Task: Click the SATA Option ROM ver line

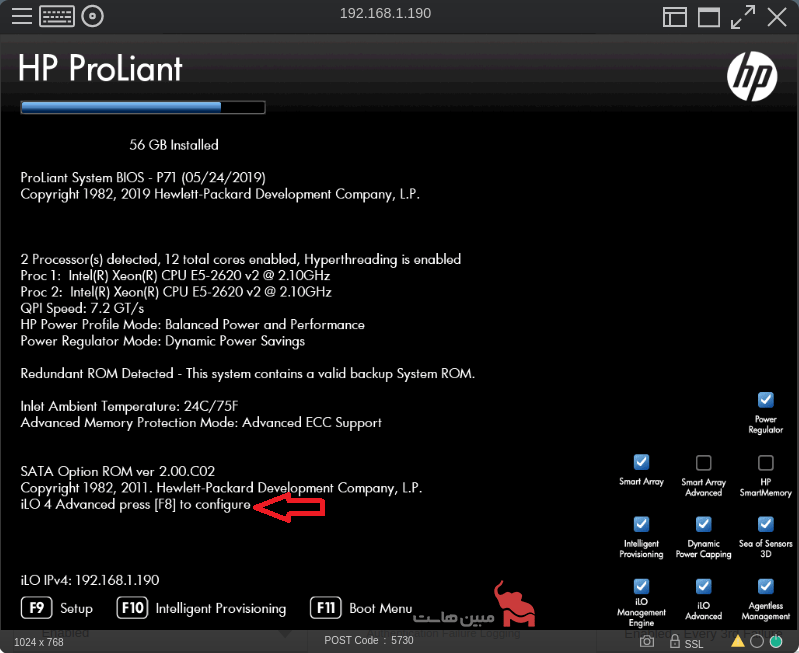Action: (118, 471)
